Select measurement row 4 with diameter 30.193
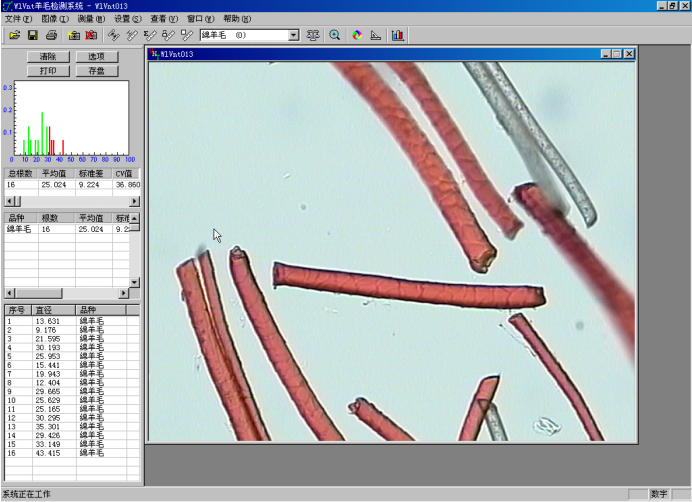This screenshot has height=502, width=692. coord(72,347)
